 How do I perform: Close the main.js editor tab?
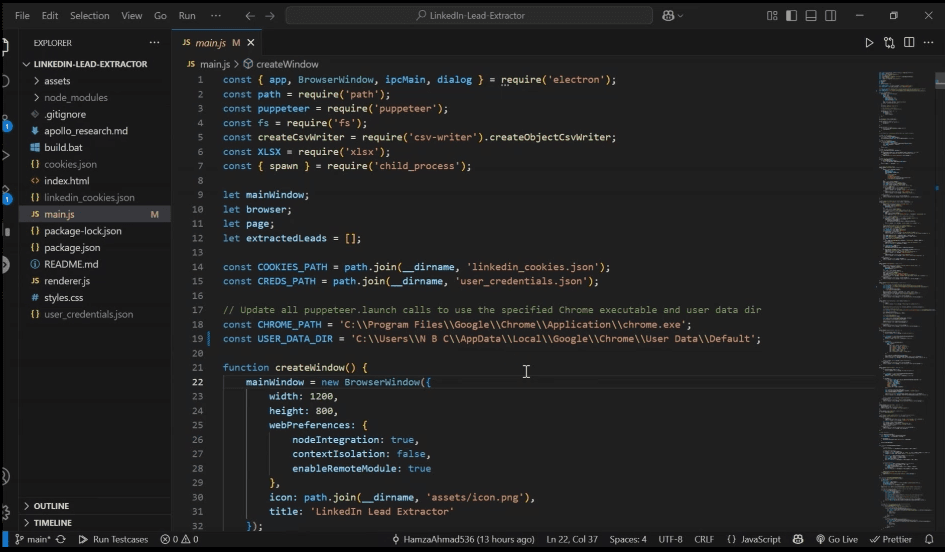251,43
